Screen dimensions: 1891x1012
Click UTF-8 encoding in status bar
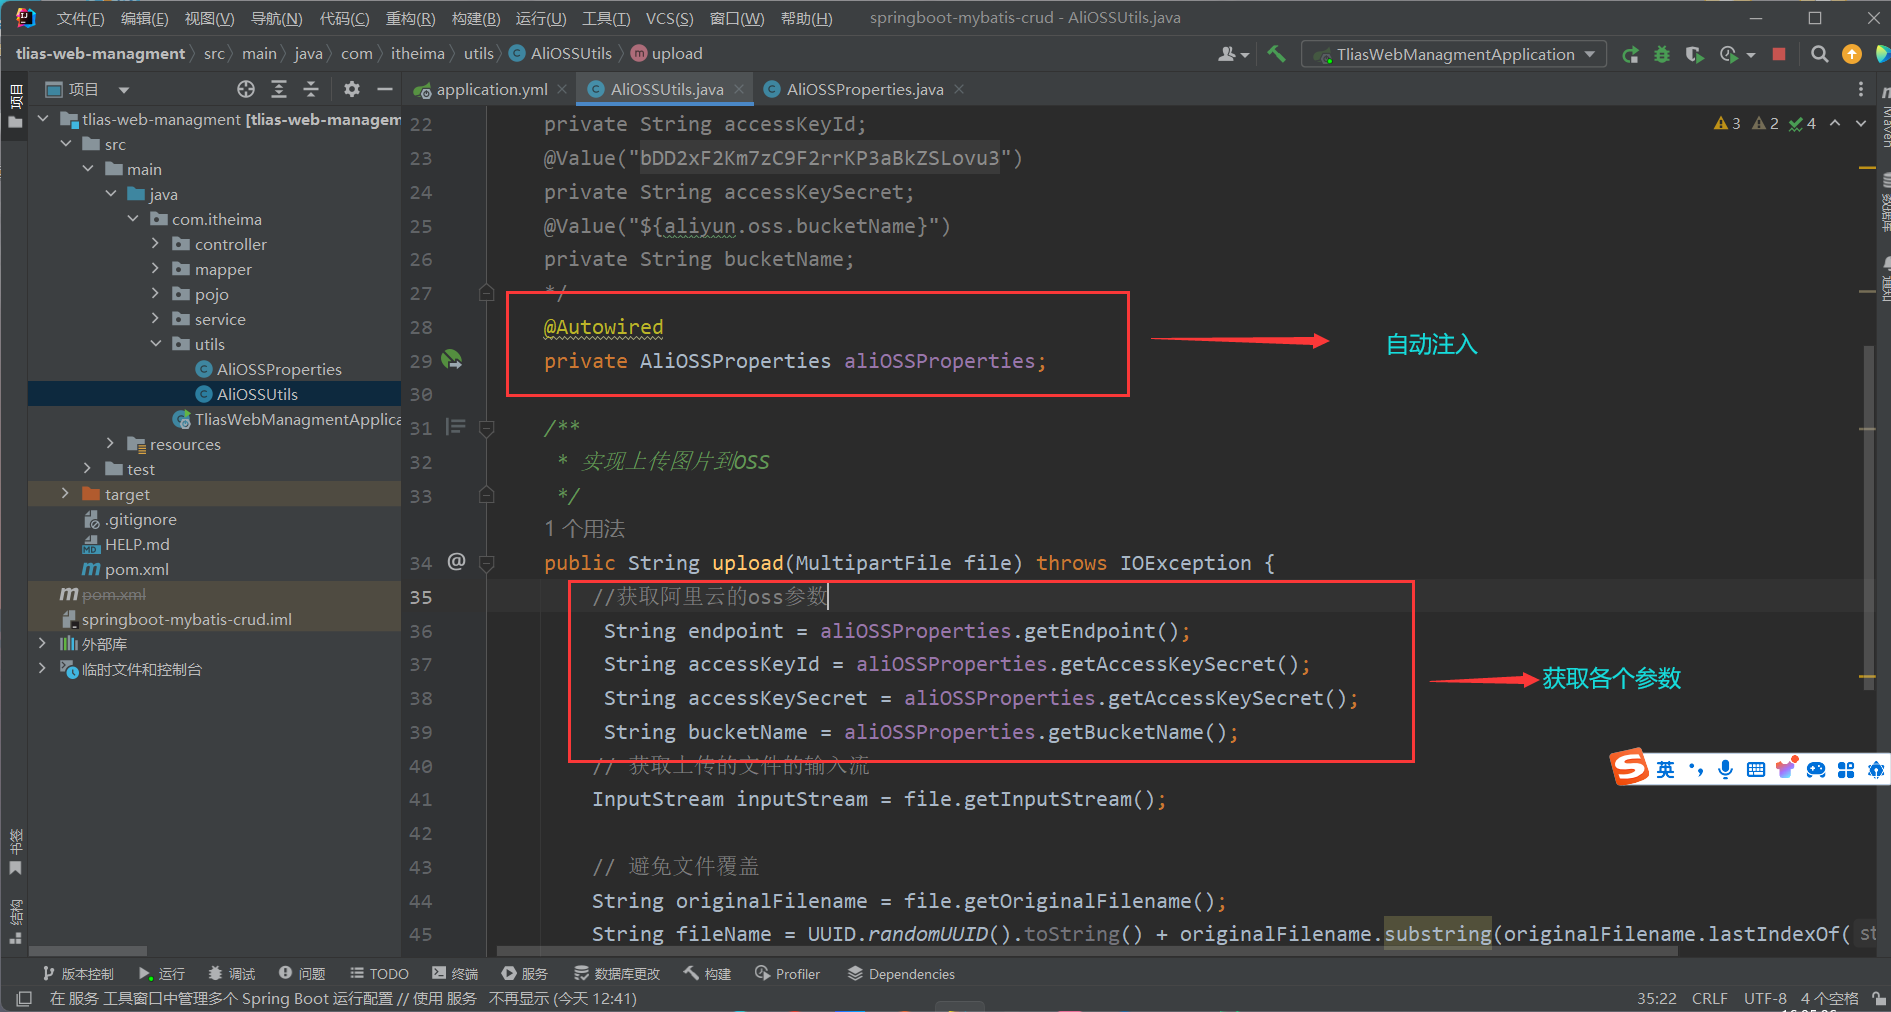pyautogui.click(x=1765, y=998)
